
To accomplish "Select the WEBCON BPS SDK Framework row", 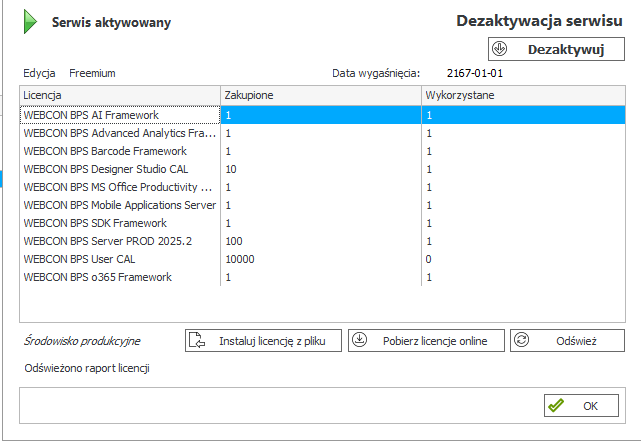I will coord(323,223).
